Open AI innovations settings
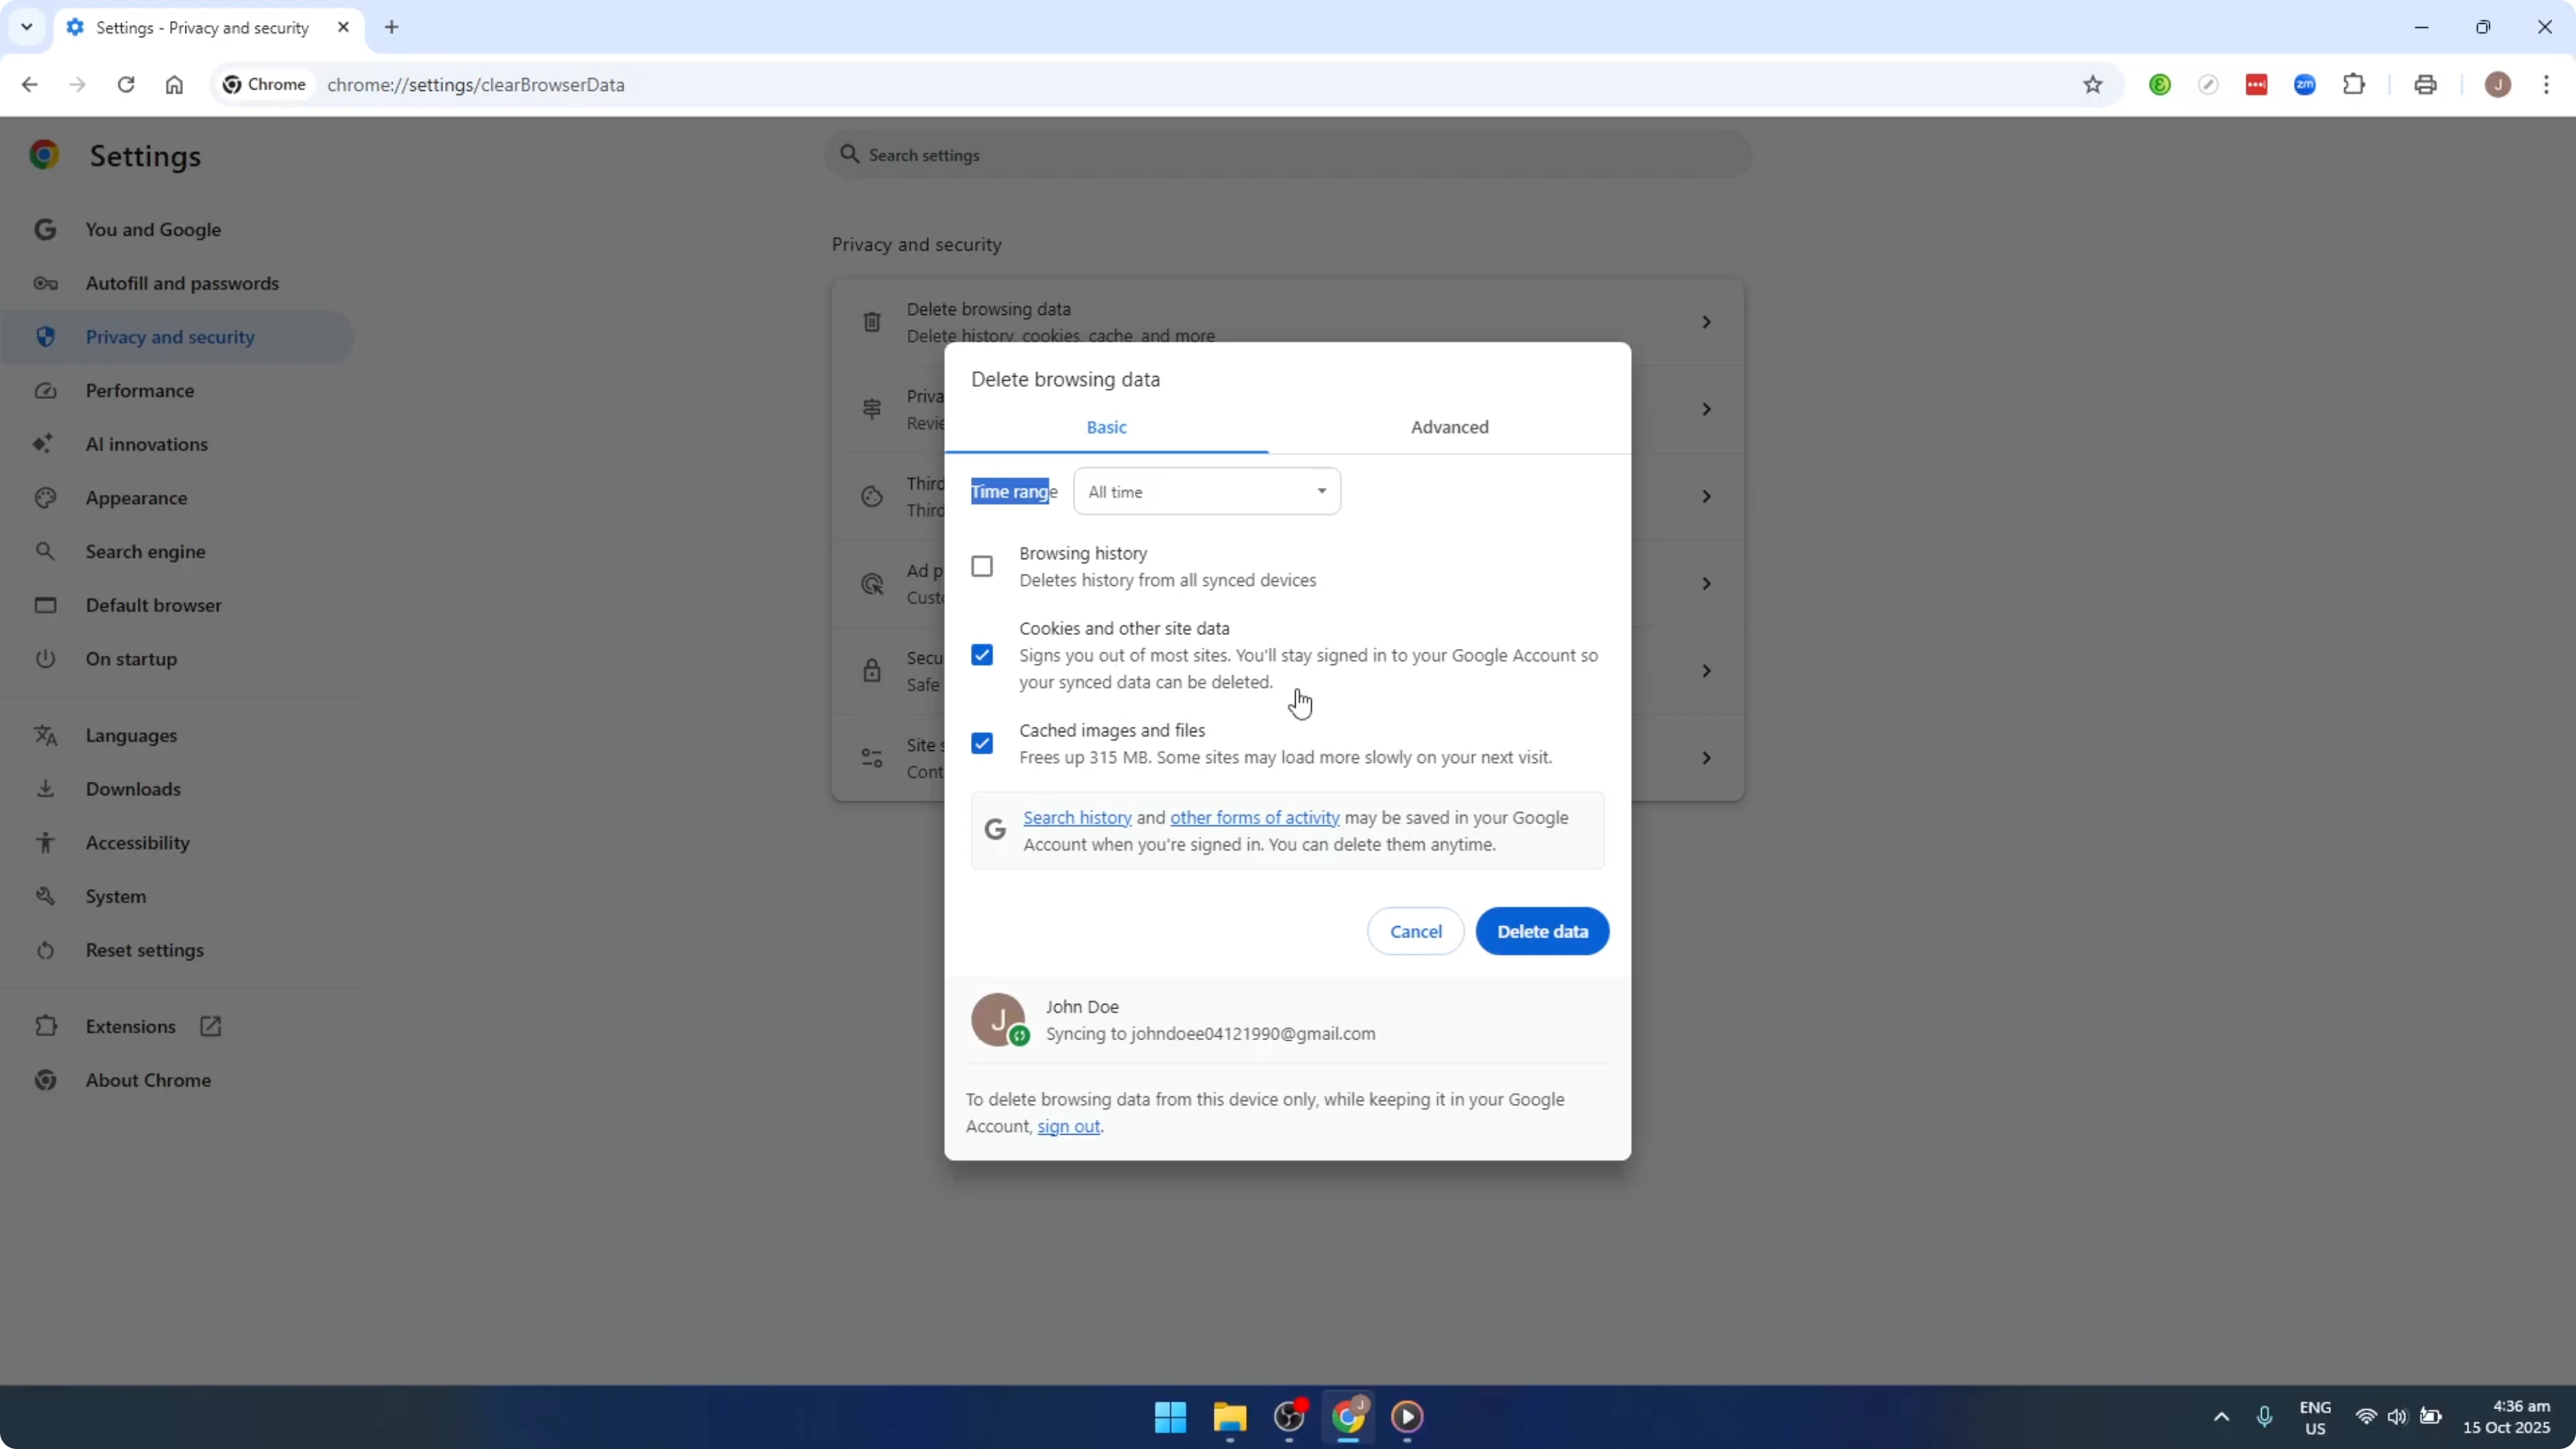The height and width of the screenshot is (1449, 2576). pos(146,444)
